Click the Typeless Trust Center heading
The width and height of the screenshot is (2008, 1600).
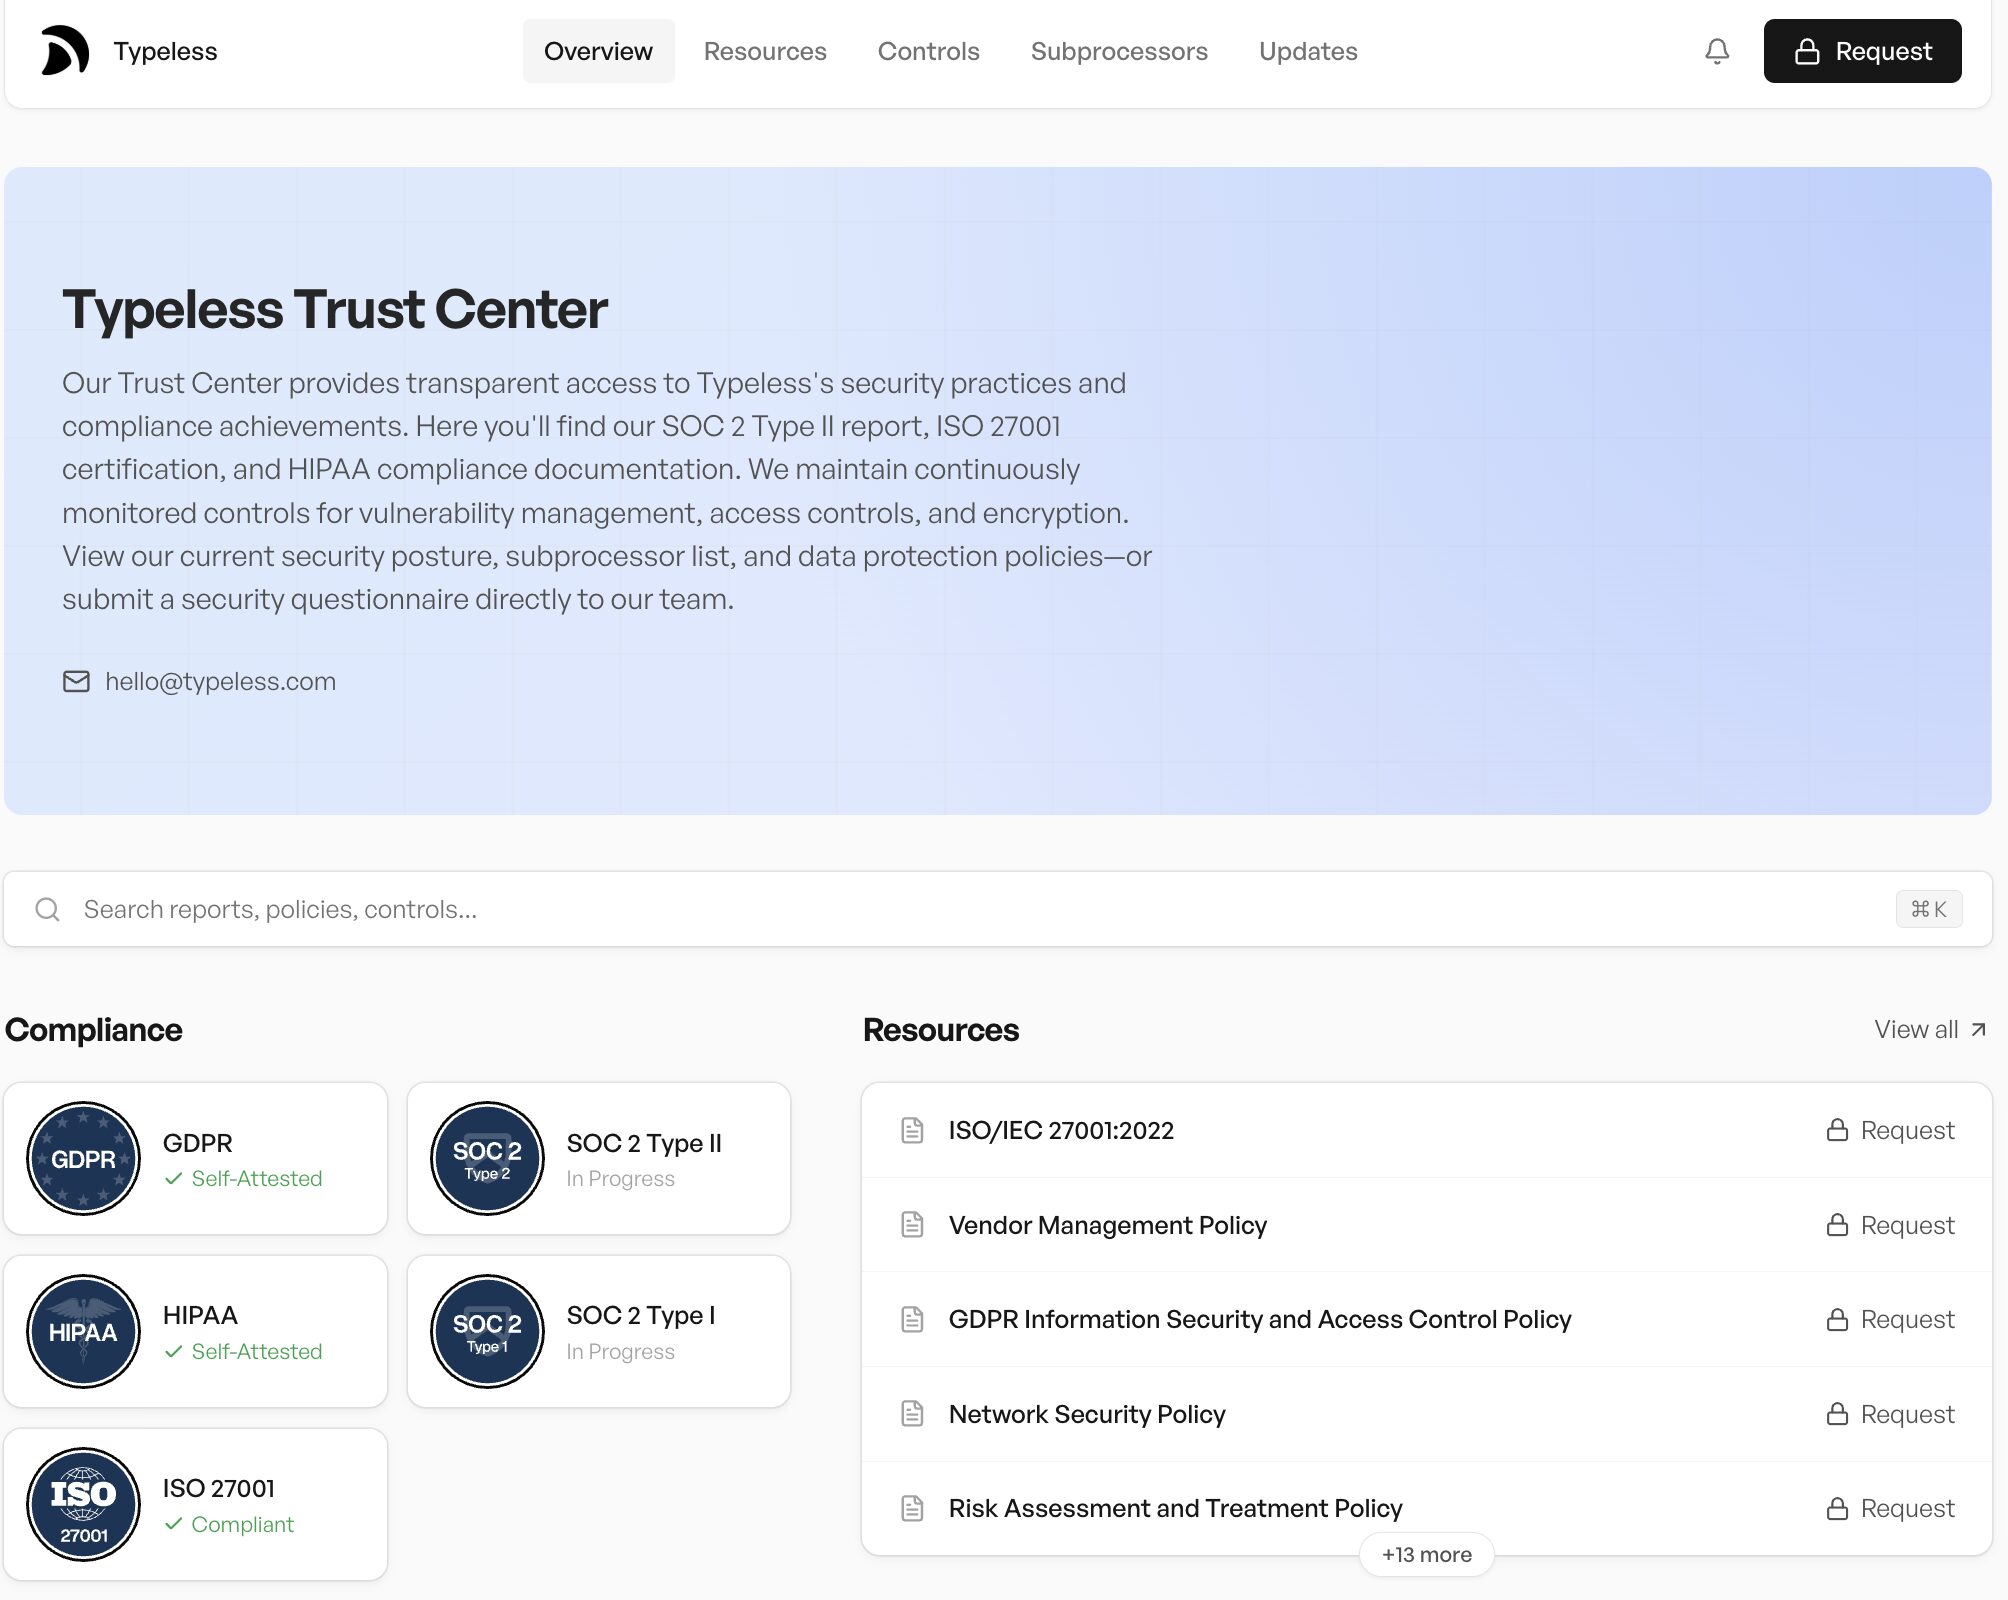335,309
